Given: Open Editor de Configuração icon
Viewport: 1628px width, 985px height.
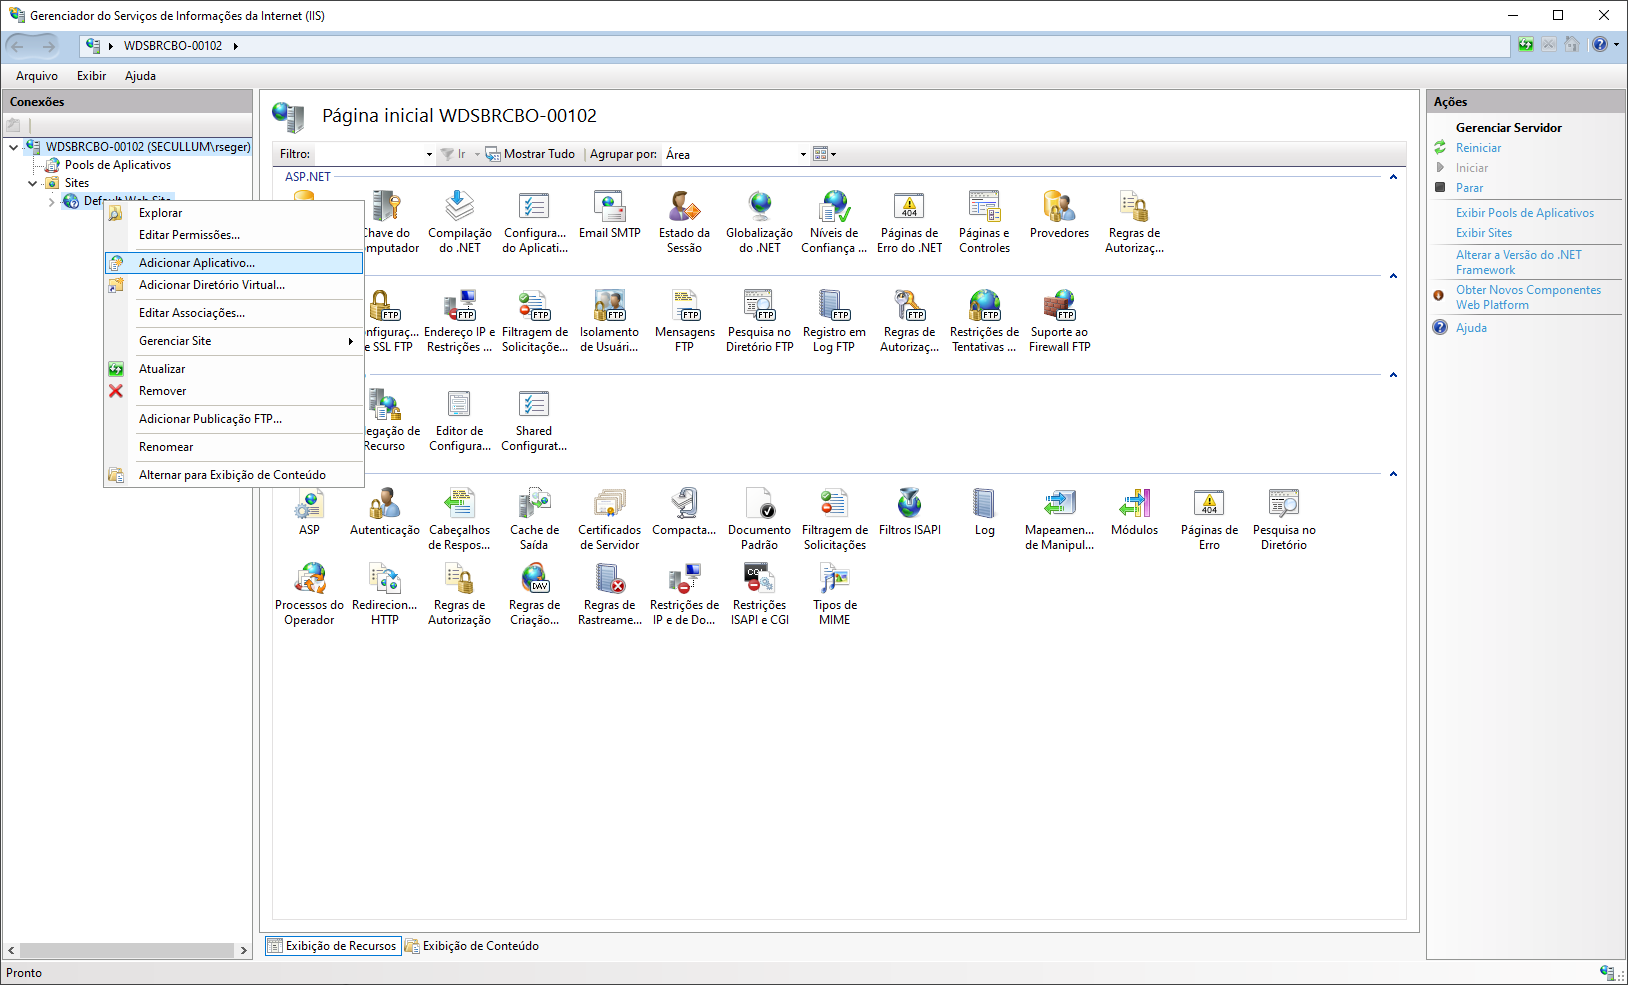Looking at the screenshot, I should coord(459,420).
